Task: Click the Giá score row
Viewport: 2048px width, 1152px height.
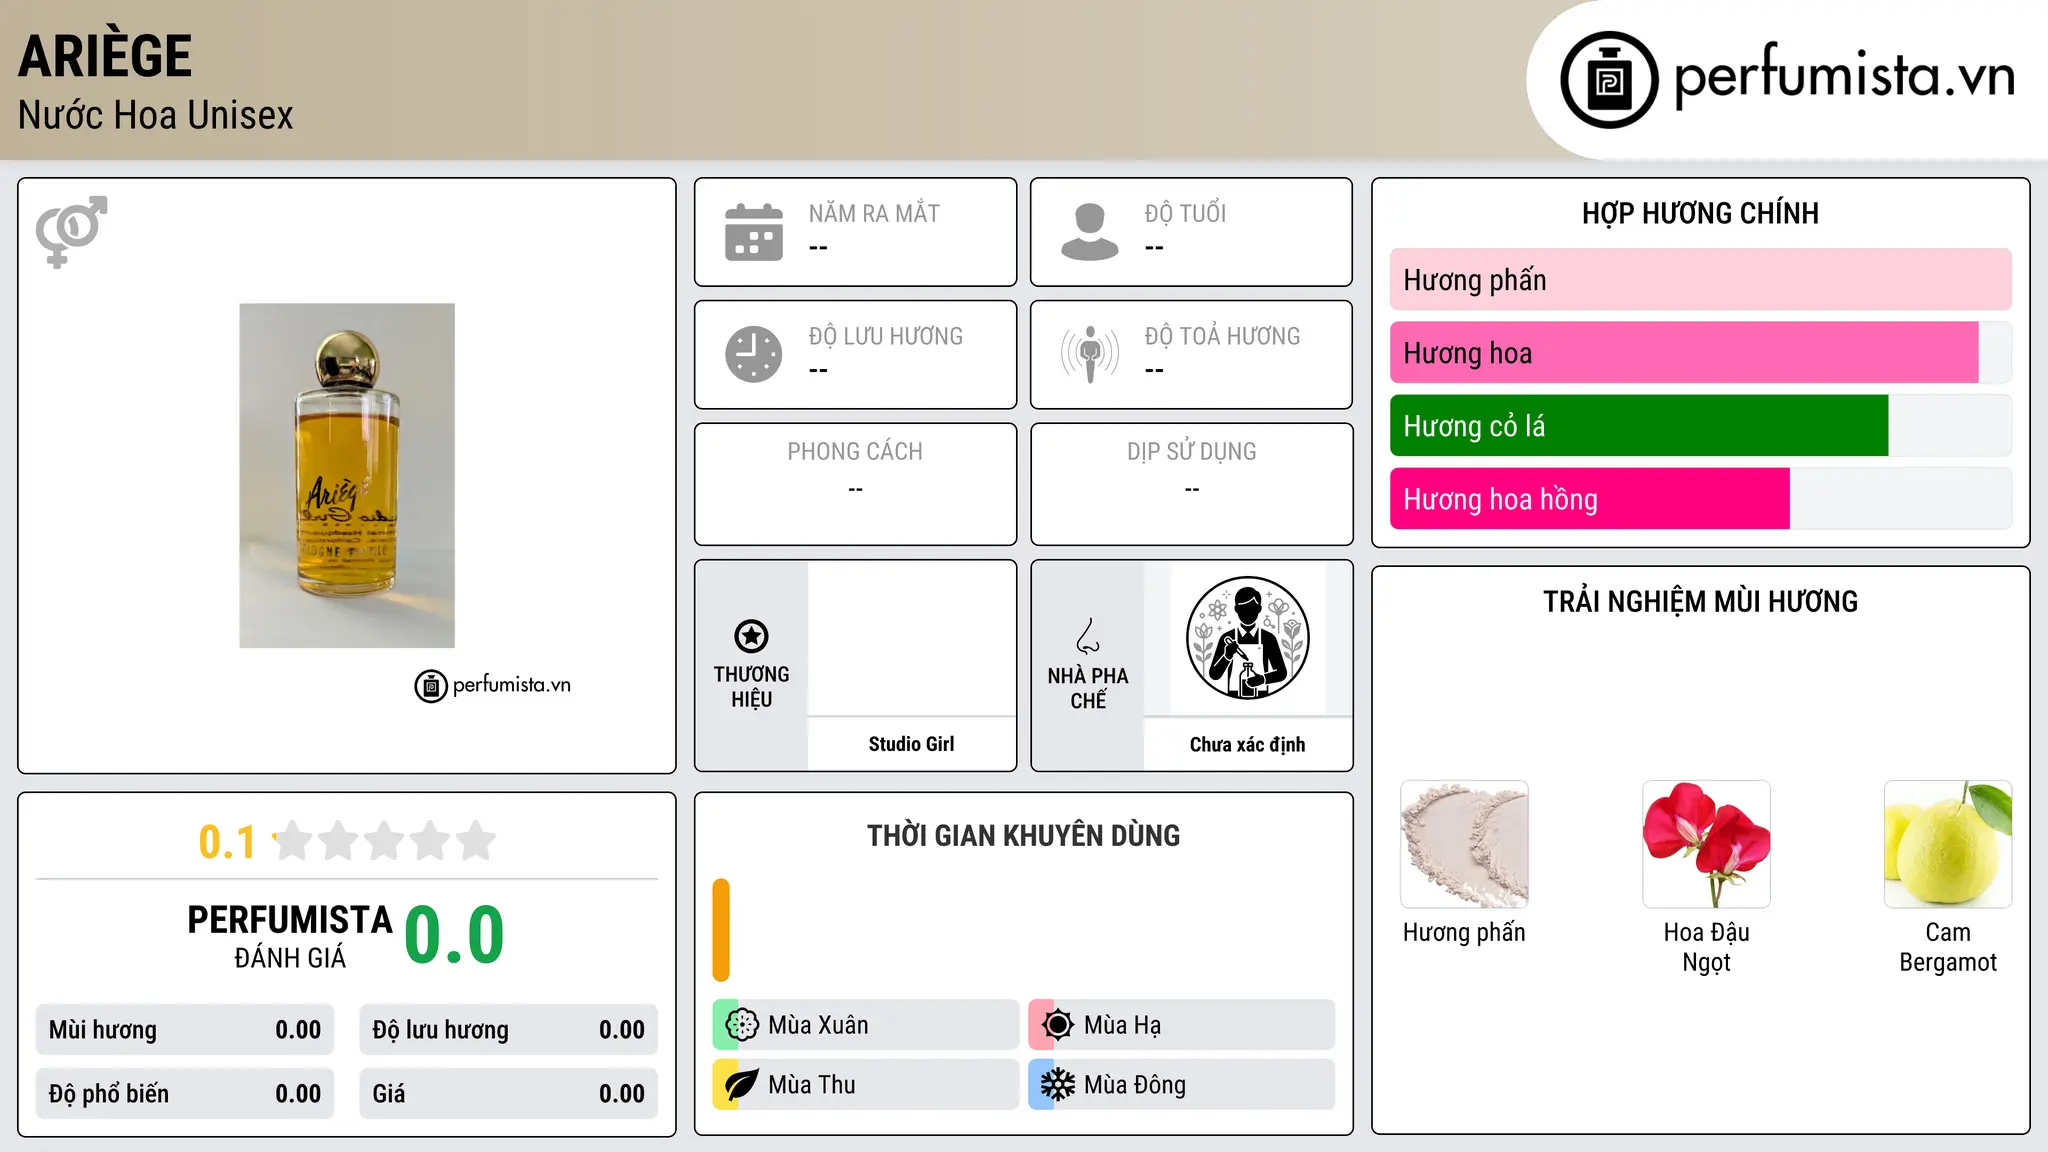Action: pos(509,1094)
